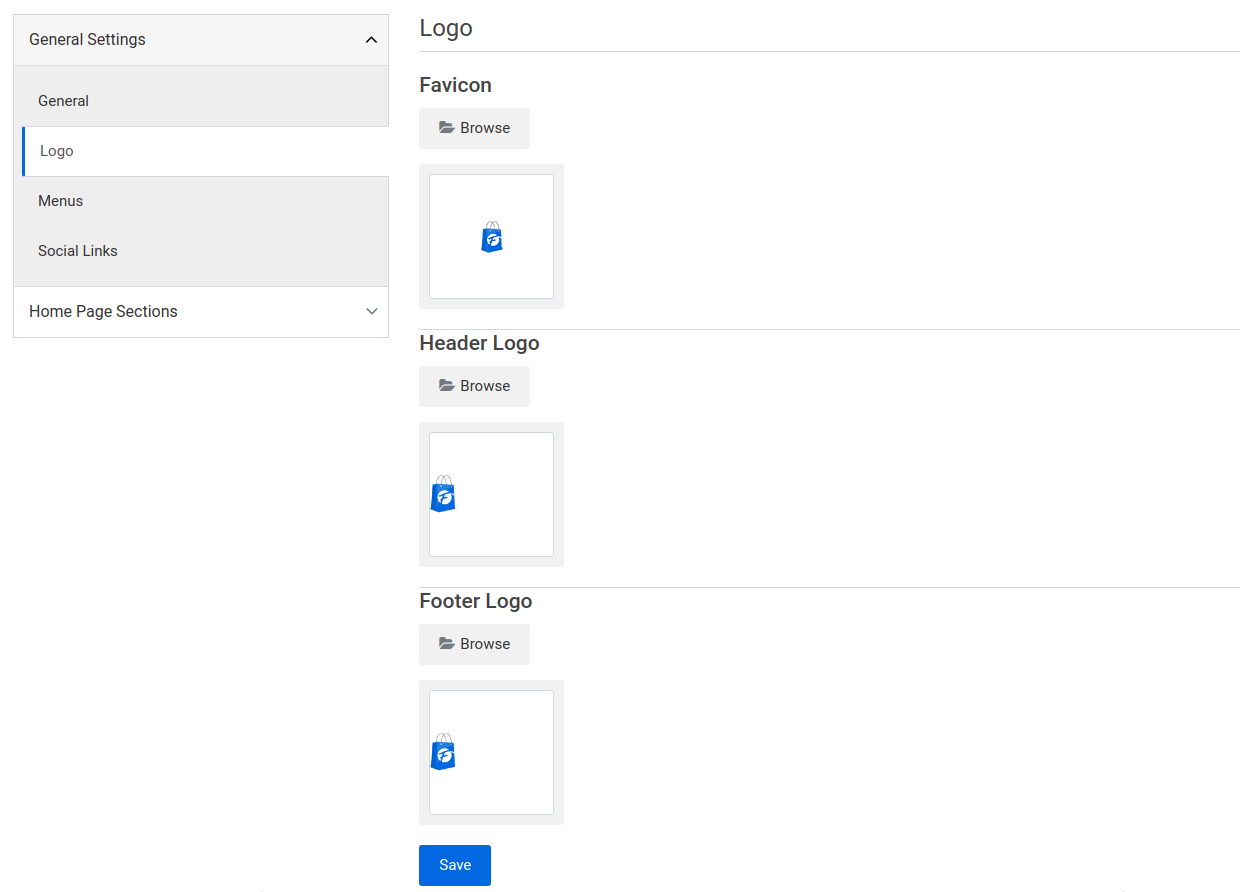
Task: Click the folder icon in the Favicon Browse button
Action: point(449,128)
